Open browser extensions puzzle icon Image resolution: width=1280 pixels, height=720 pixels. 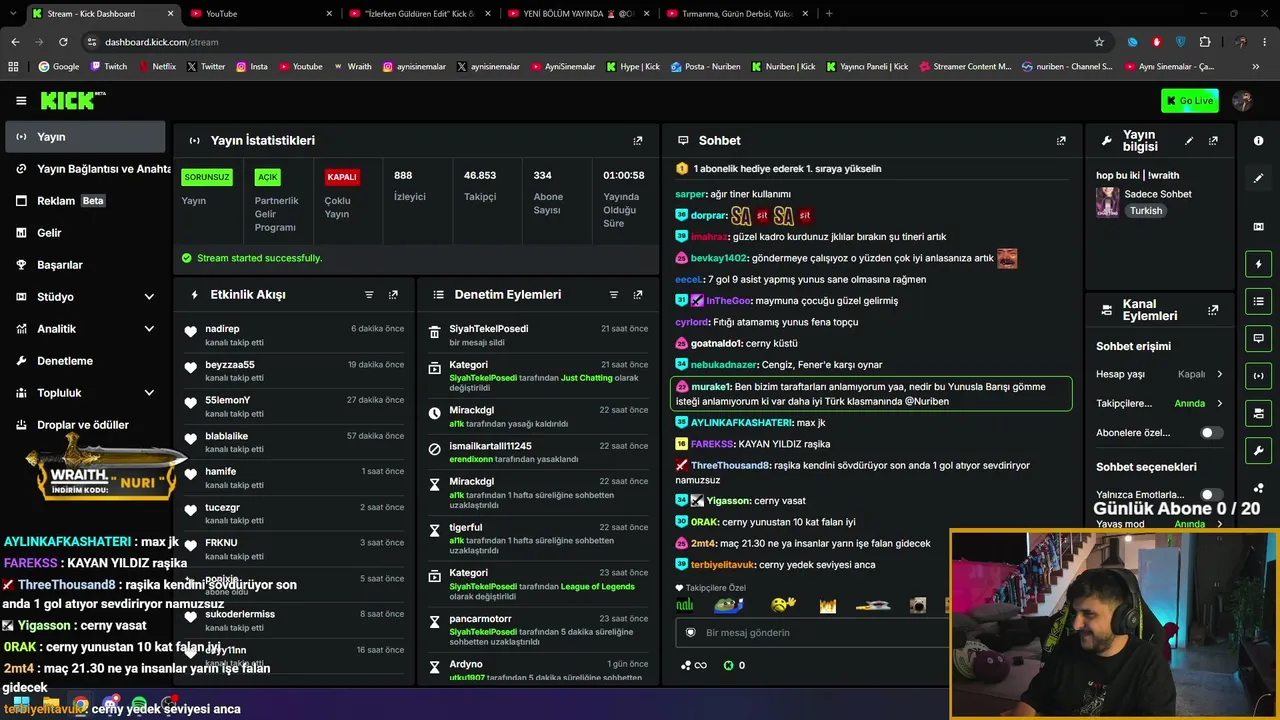point(1205,42)
